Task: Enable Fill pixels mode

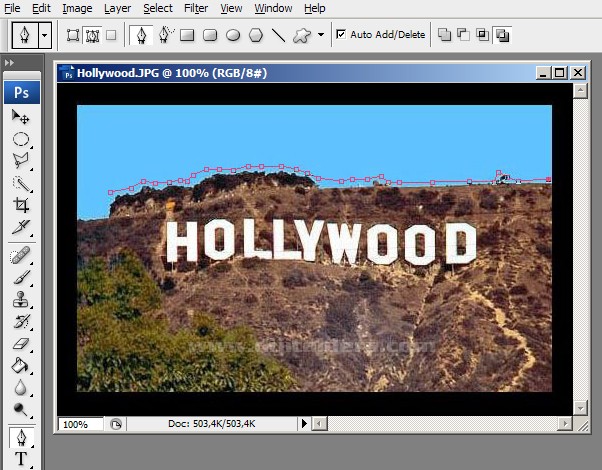Action: pos(111,35)
